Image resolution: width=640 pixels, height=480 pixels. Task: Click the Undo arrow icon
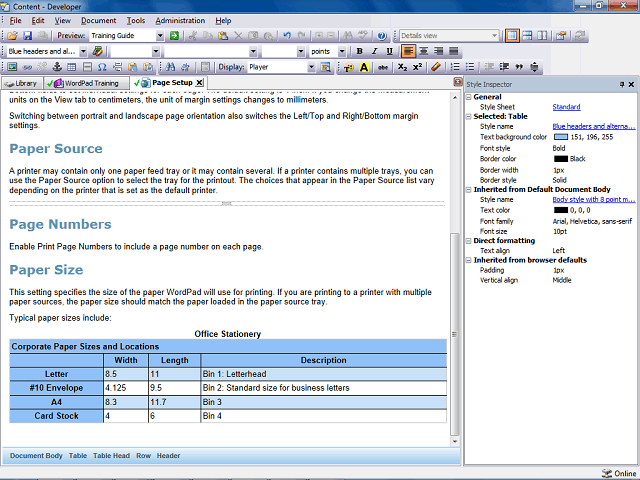pos(287,36)
